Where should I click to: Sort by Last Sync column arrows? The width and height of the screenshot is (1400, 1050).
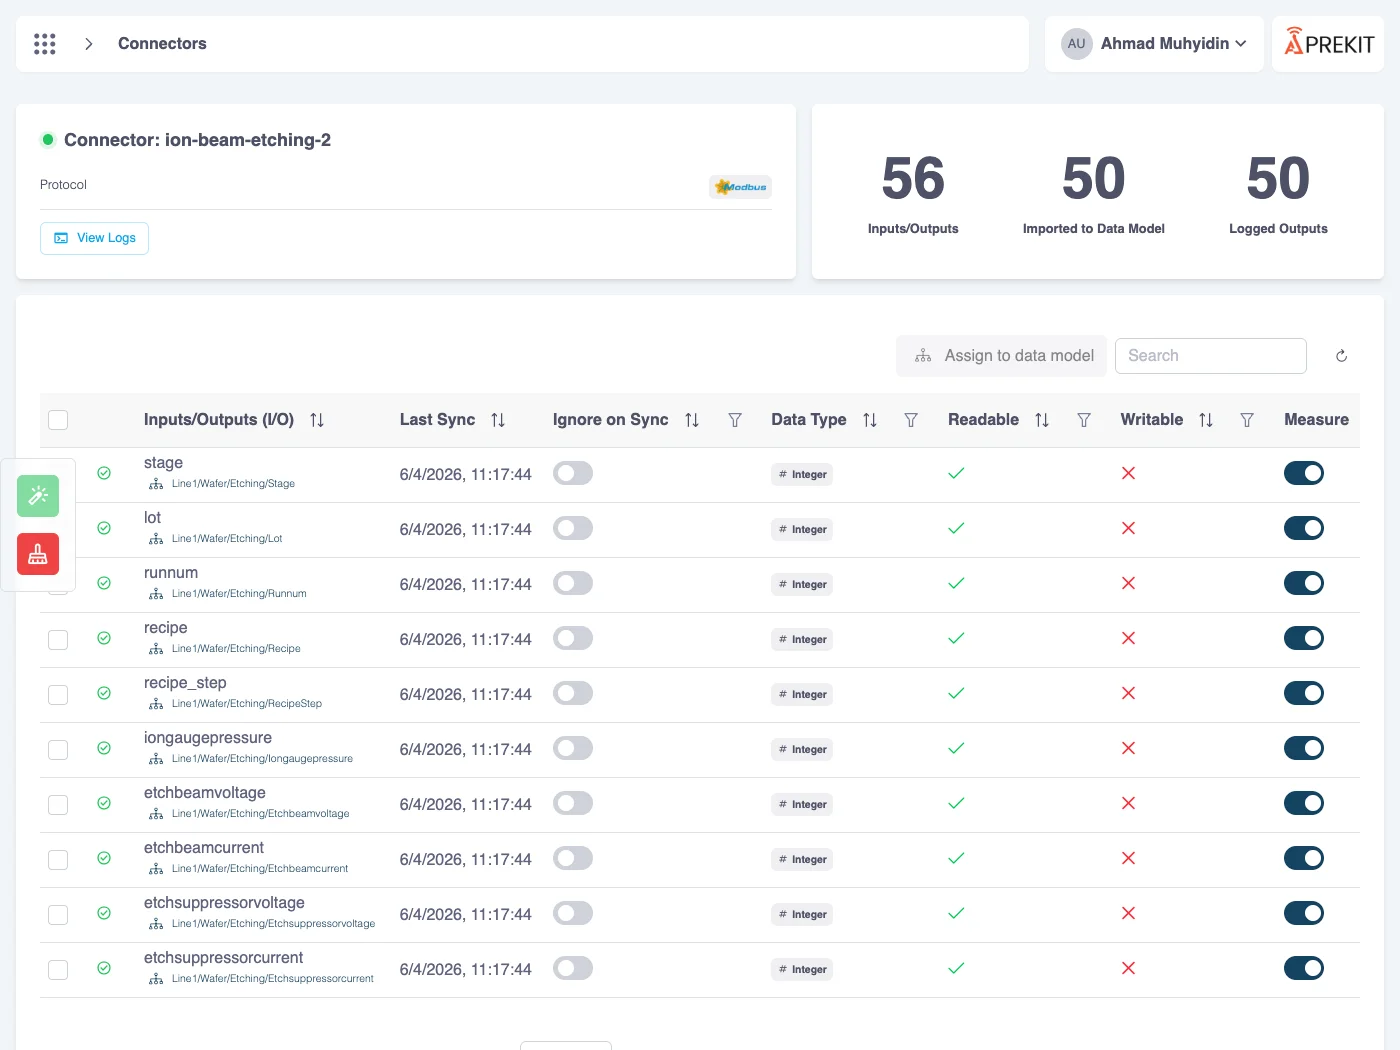(498, 420)
